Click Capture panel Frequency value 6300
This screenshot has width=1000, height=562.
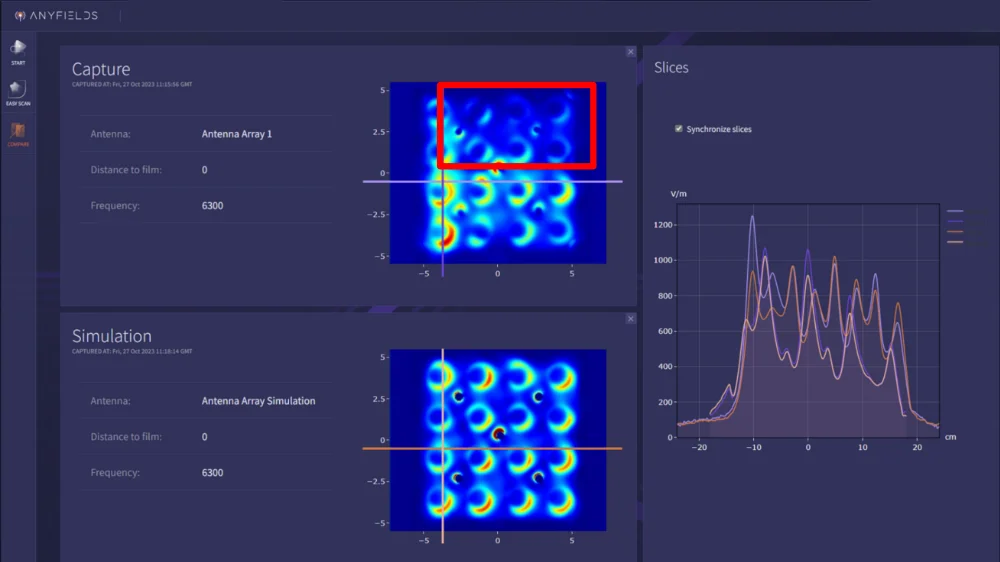pyautogui.click(x=212, y=205)
